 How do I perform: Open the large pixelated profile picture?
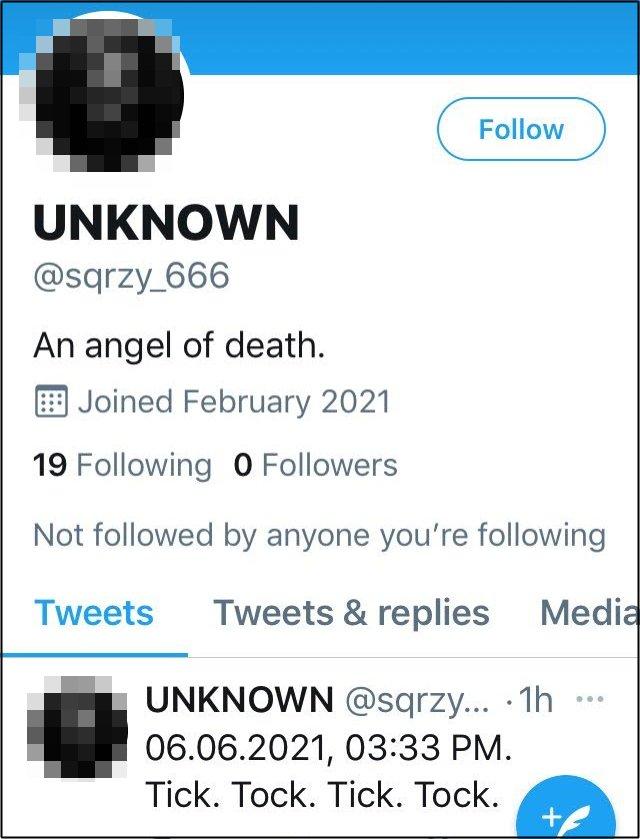point(102,95)
